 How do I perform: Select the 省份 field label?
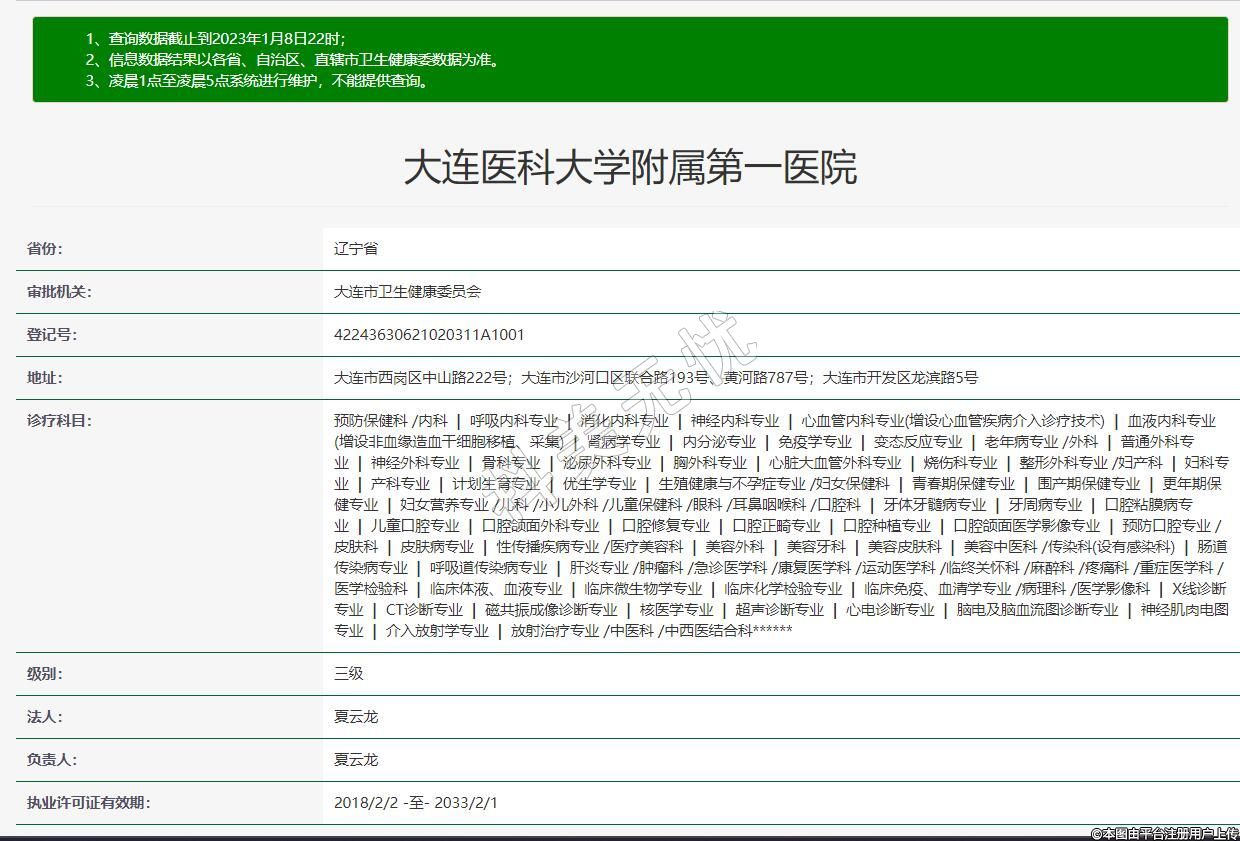click(44, 249)
